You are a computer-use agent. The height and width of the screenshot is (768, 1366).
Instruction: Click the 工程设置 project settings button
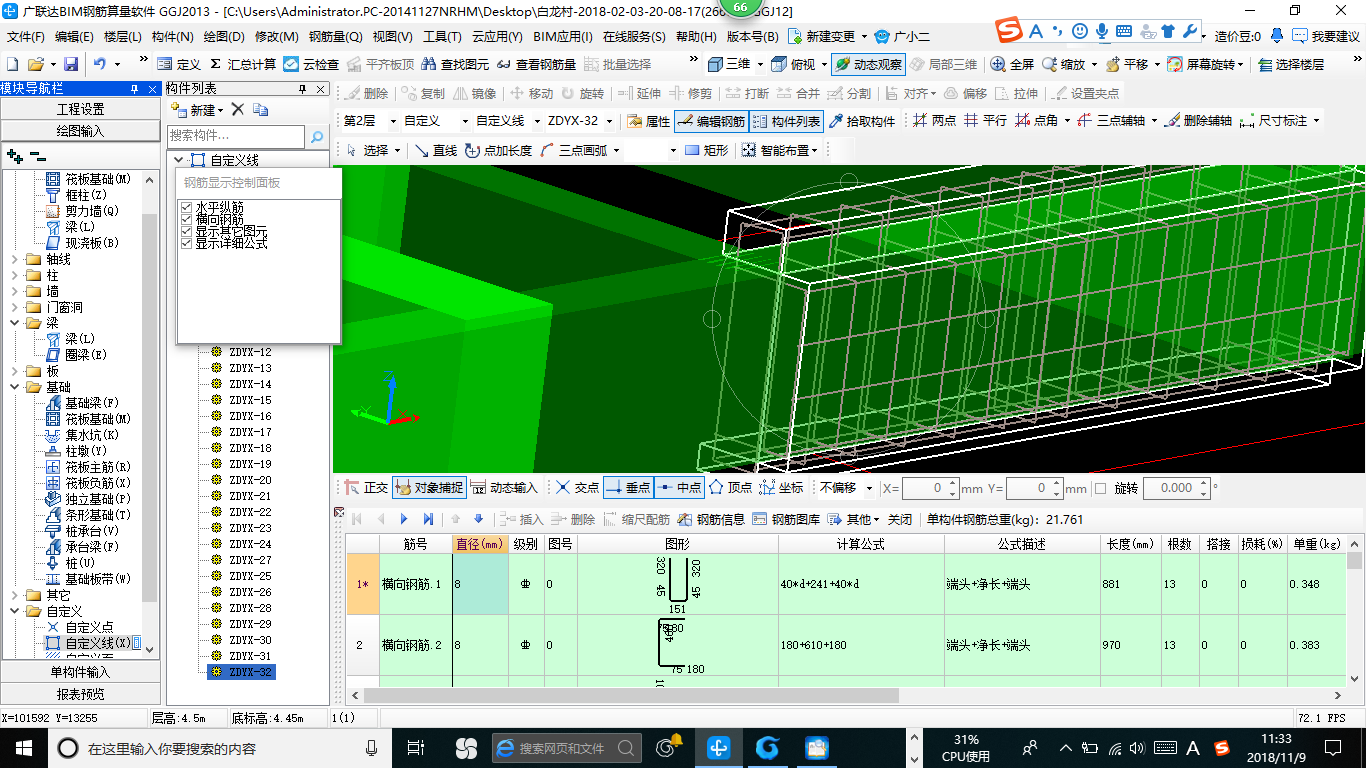pyautogui.click(x=80, y=109)
